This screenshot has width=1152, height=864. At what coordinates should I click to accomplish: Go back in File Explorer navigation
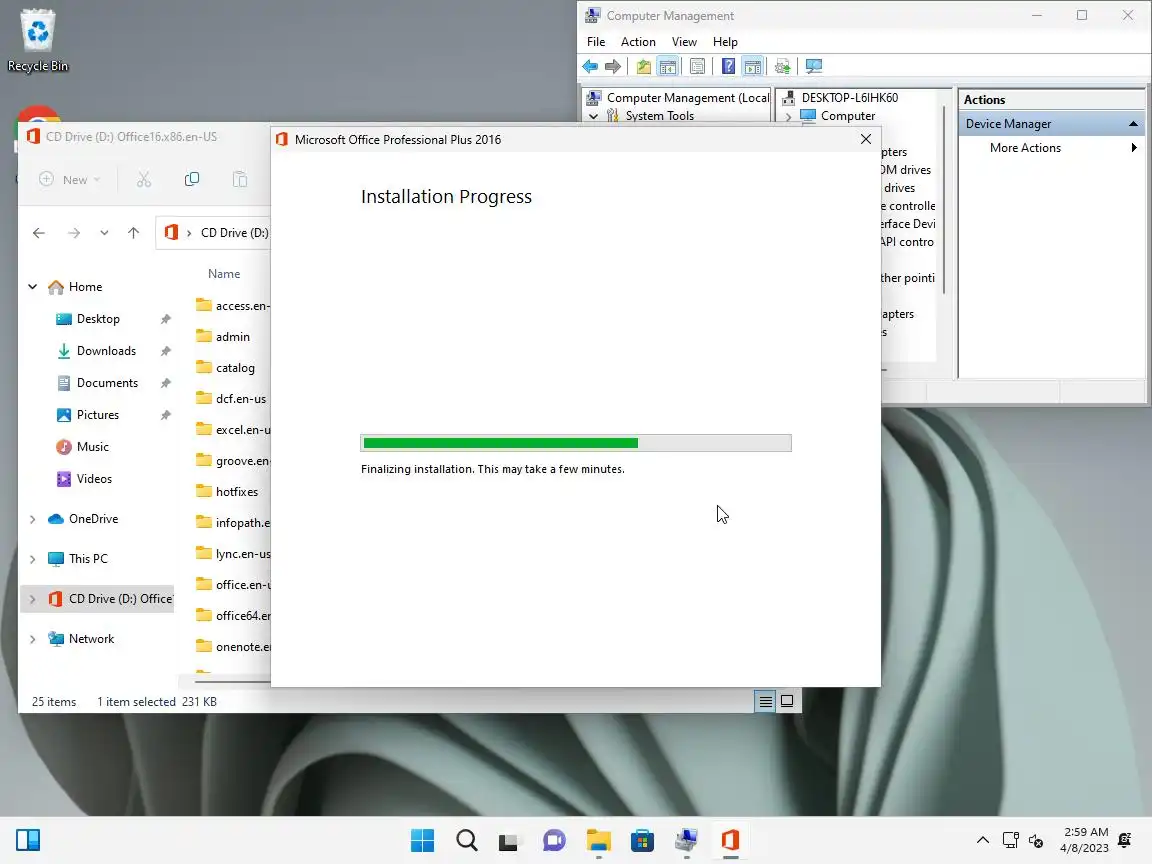(x=39, y=233)
